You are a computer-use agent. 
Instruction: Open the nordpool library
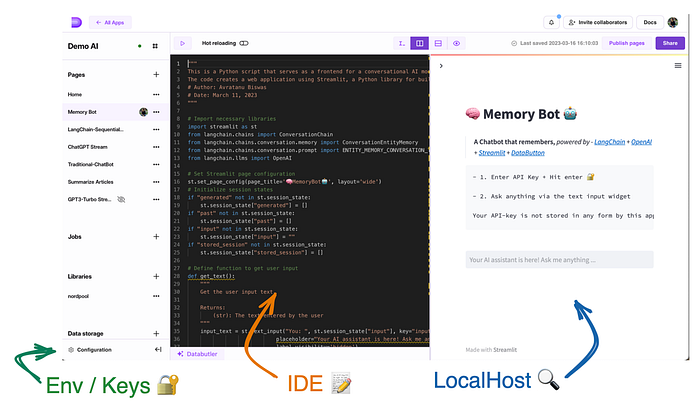(78, 296)
